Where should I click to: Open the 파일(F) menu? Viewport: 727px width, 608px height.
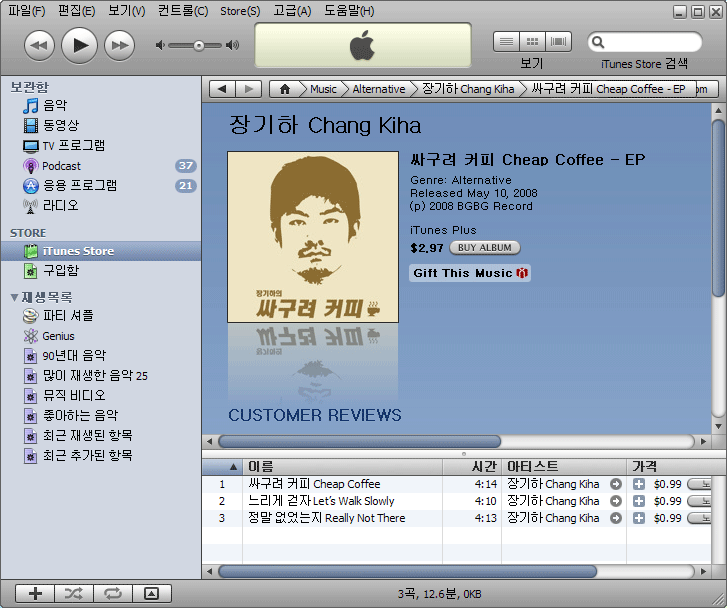click(26, 11)
